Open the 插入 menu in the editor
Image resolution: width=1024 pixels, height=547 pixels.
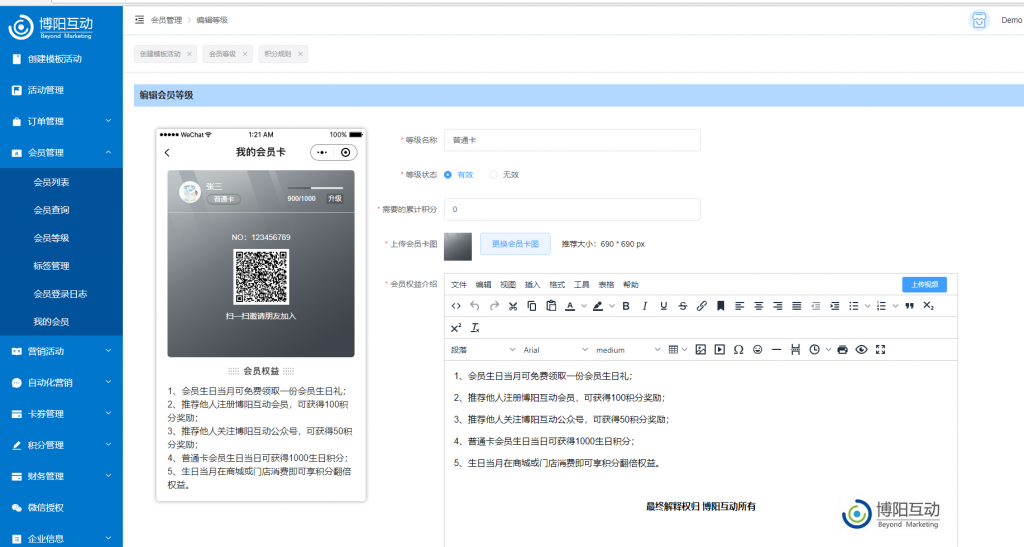[x=533, y=285]
